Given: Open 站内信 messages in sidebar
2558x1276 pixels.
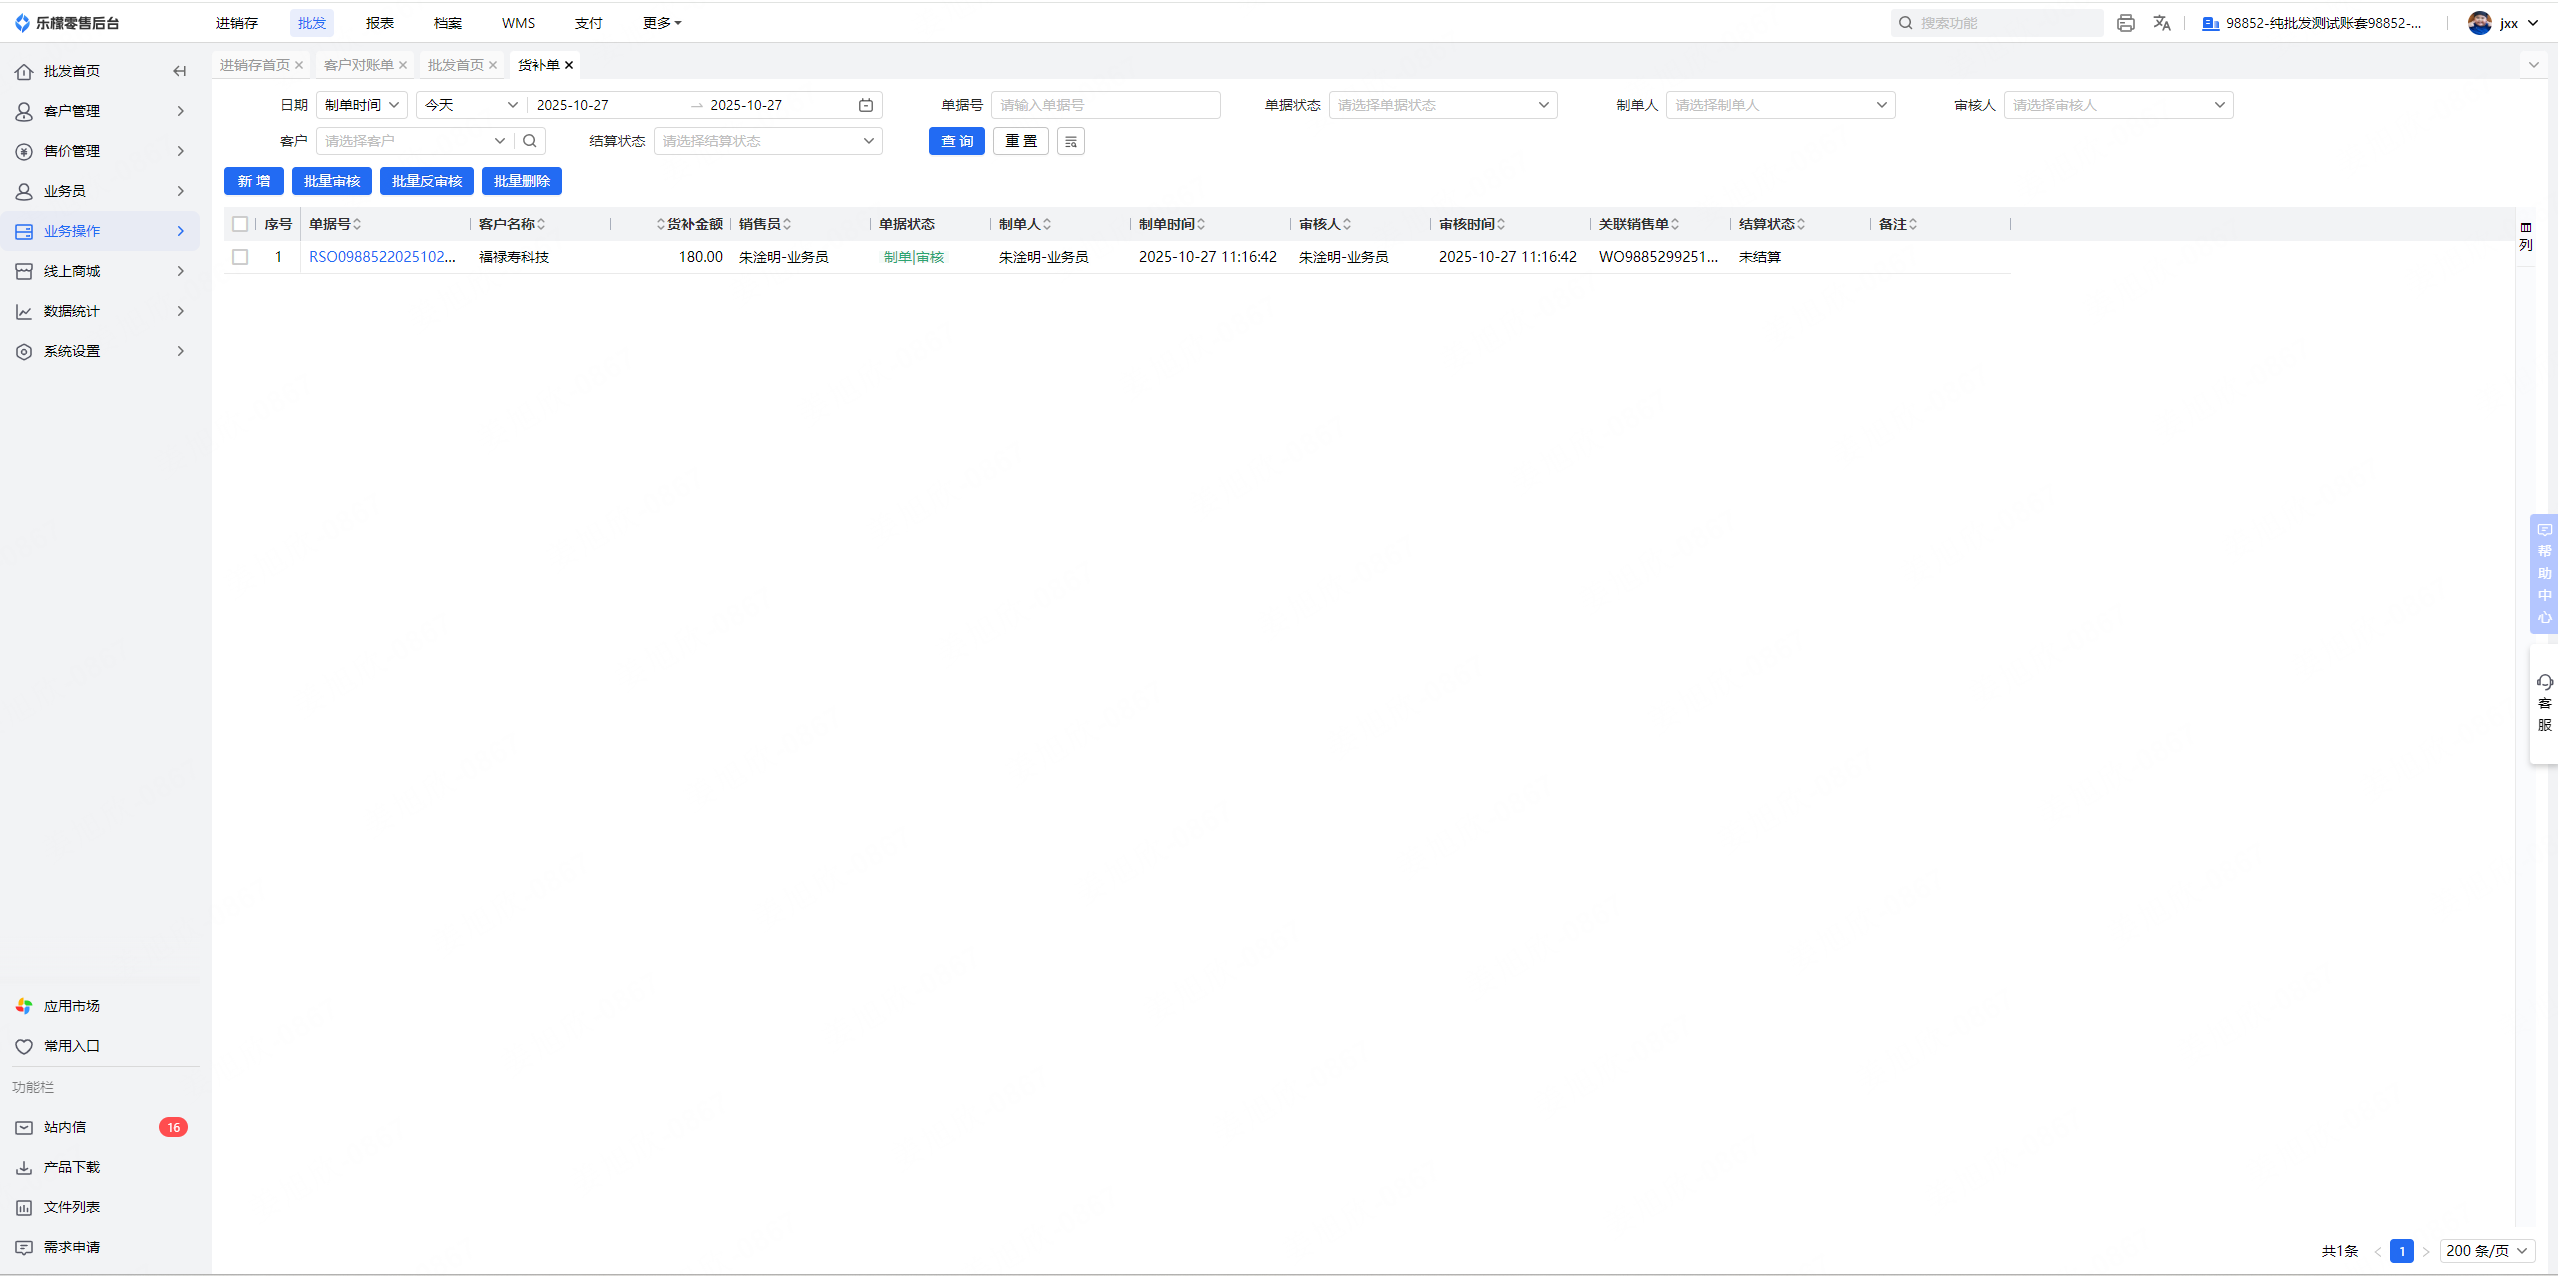Looking at the screenshot, I should coord(65,1127).
